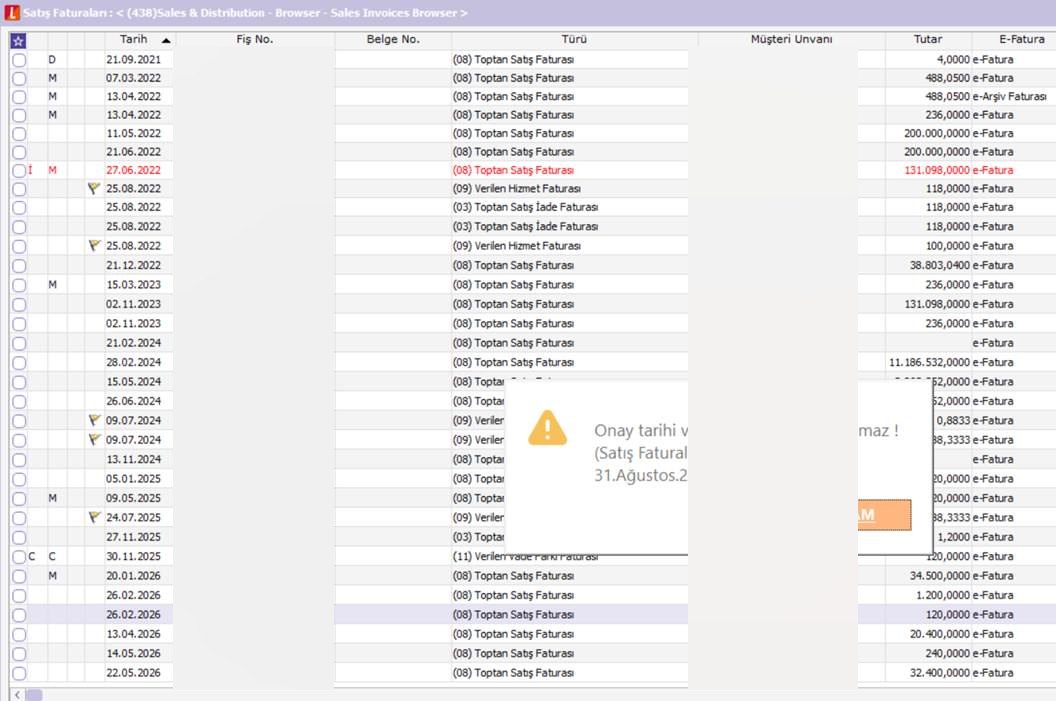The image size is (1056, 701).
Task: Click the flag icon on the 100,0000 invoice row
Action: (x=94, y=246)
